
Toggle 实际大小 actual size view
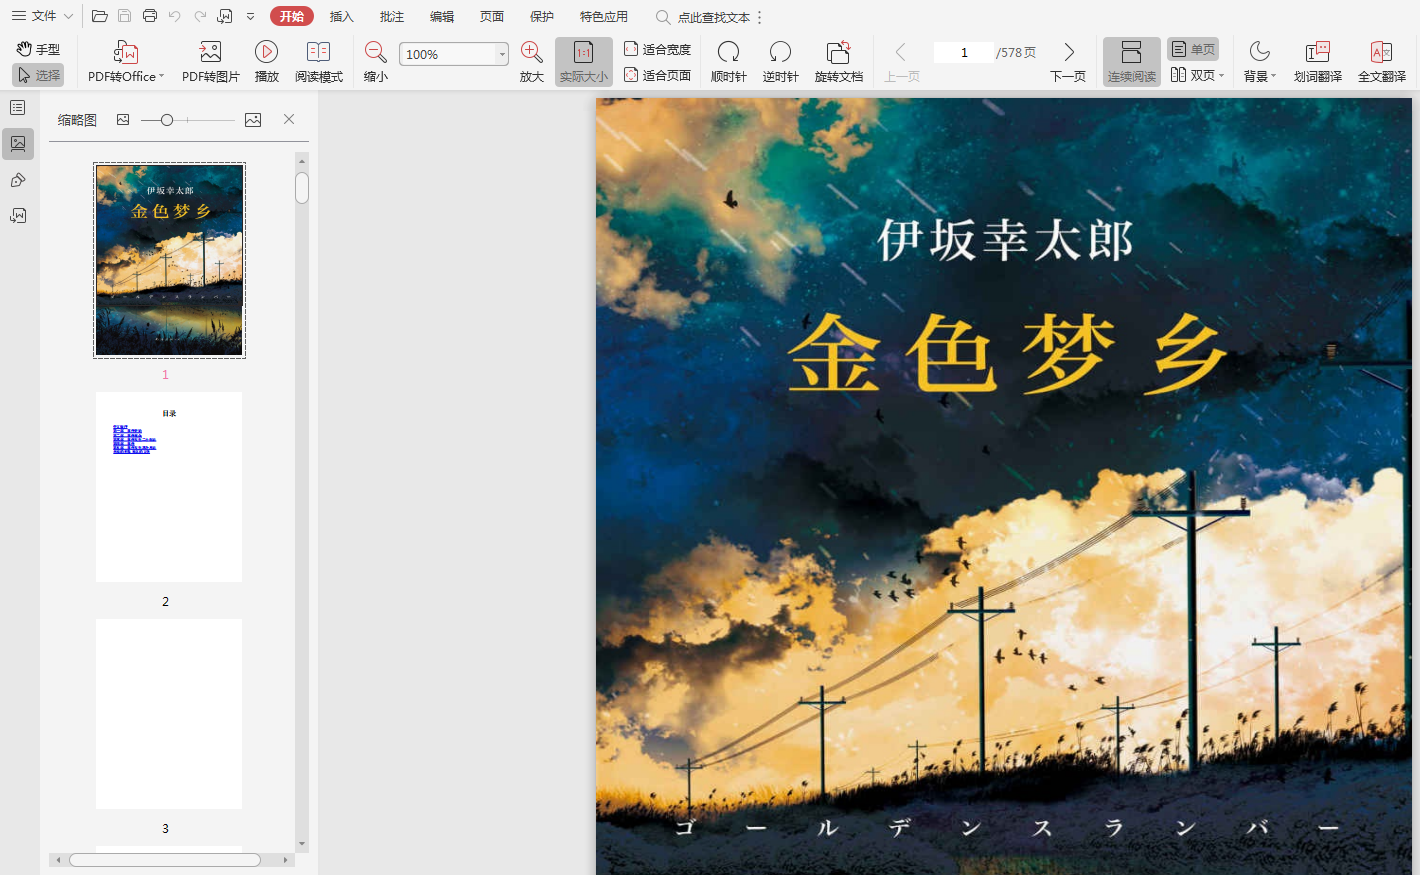584,62
